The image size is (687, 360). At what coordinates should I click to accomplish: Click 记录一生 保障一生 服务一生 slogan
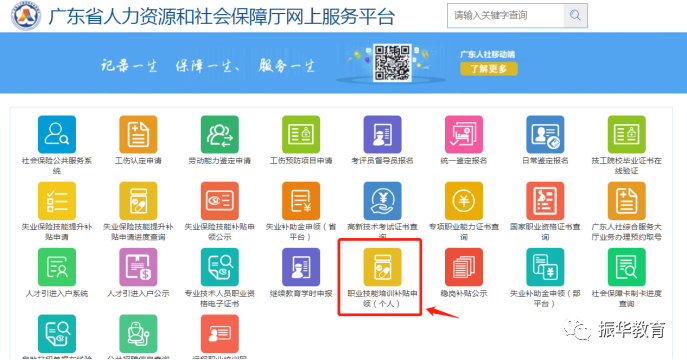point(208,66)
